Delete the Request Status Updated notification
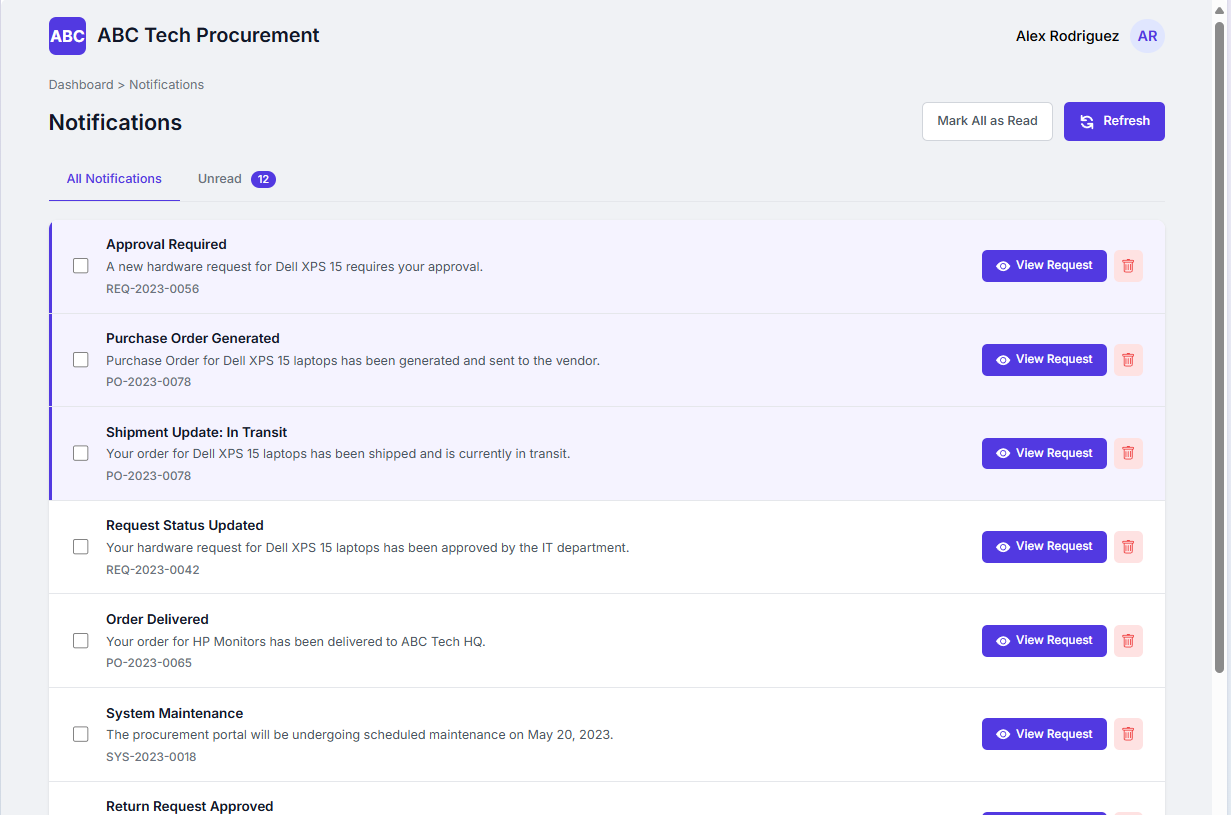 (x=1128, y=547)
